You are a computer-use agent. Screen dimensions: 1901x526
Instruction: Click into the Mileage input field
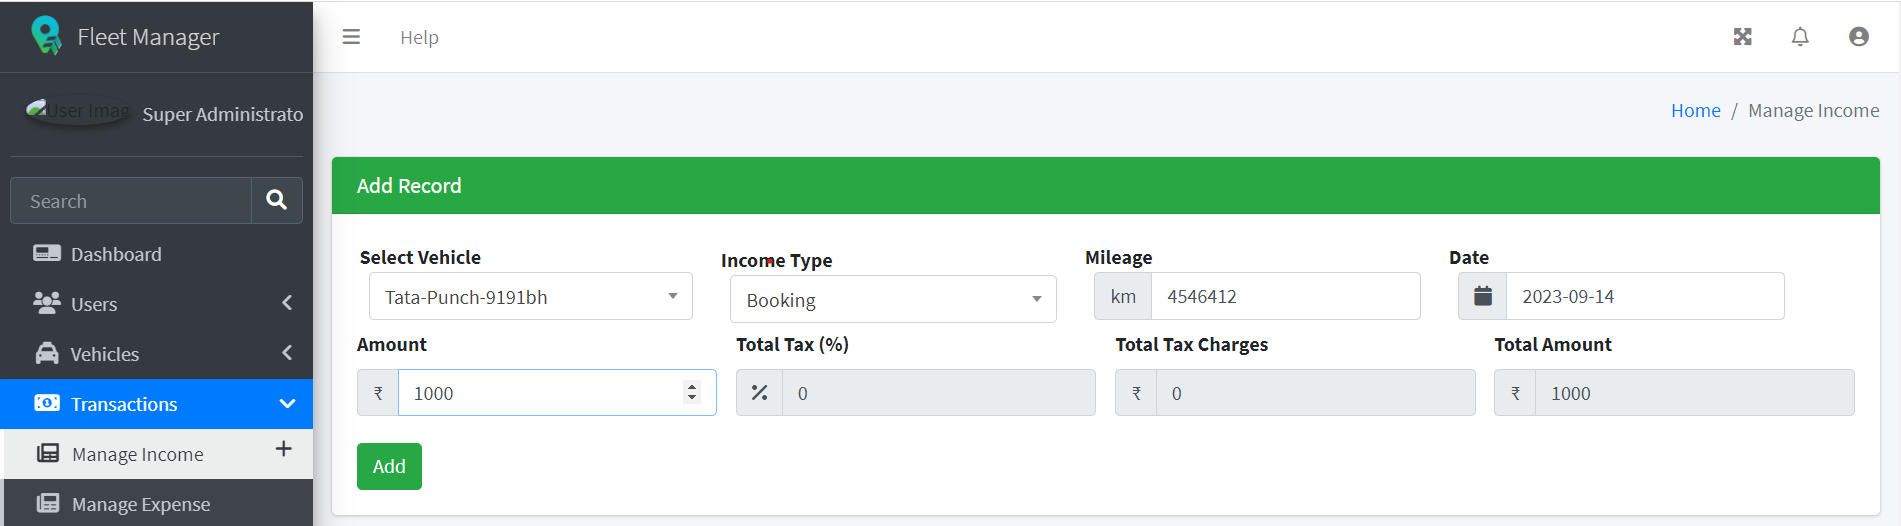(x=1285, y=296)
